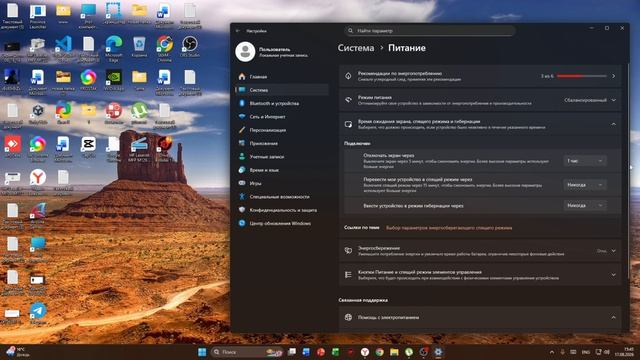Open Chrome from the taskbar
Screen dimensions: 640x360
pos(379,352)
